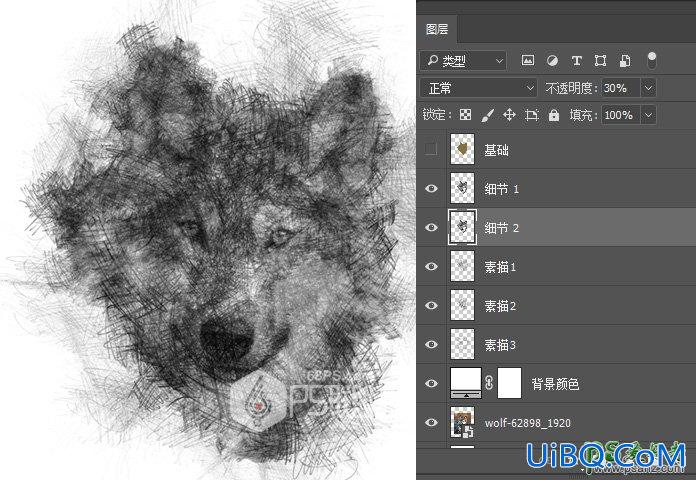Click the 背景颜色 solid color fill thumbnail

466,383
